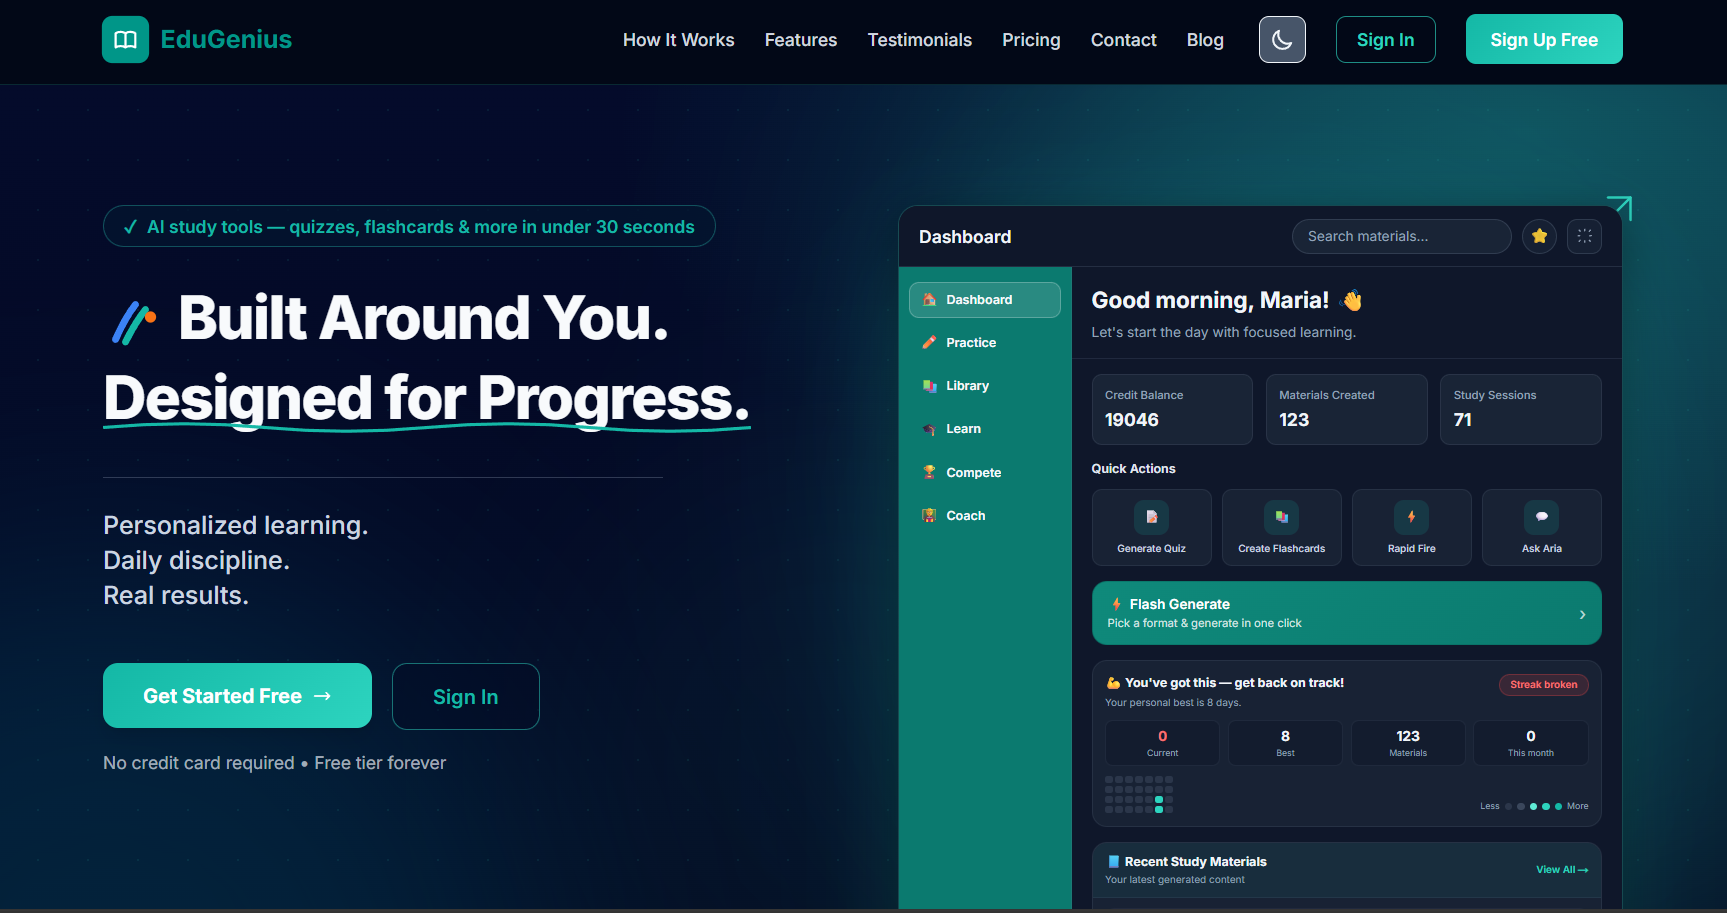The height and width of the screenshot is (913, 1727).
Task: Click the Credit Balance 19046 card
Action: point(1172,409)
